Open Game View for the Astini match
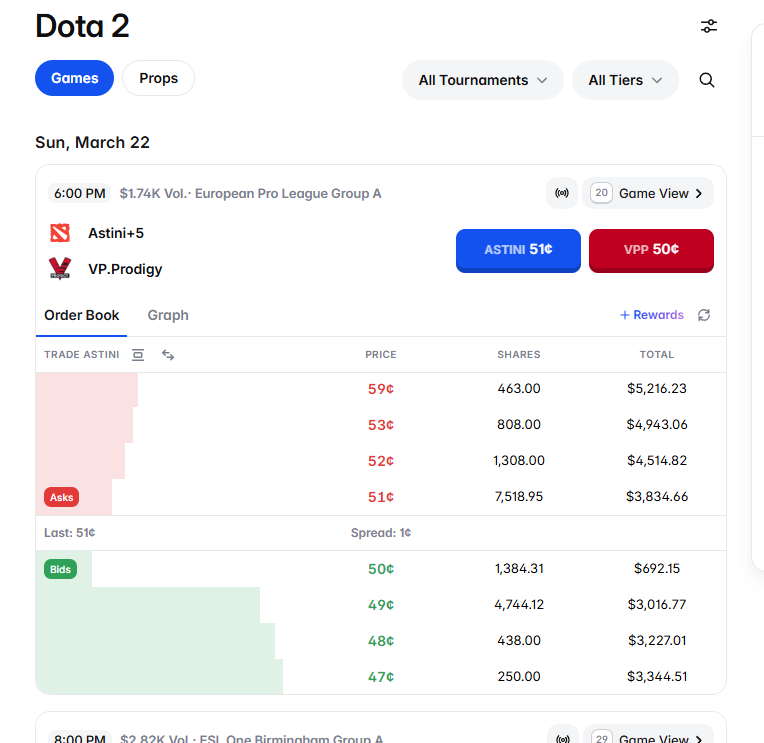Image resolution: width=764 pixels, height=743 pixels. [648, 193]
